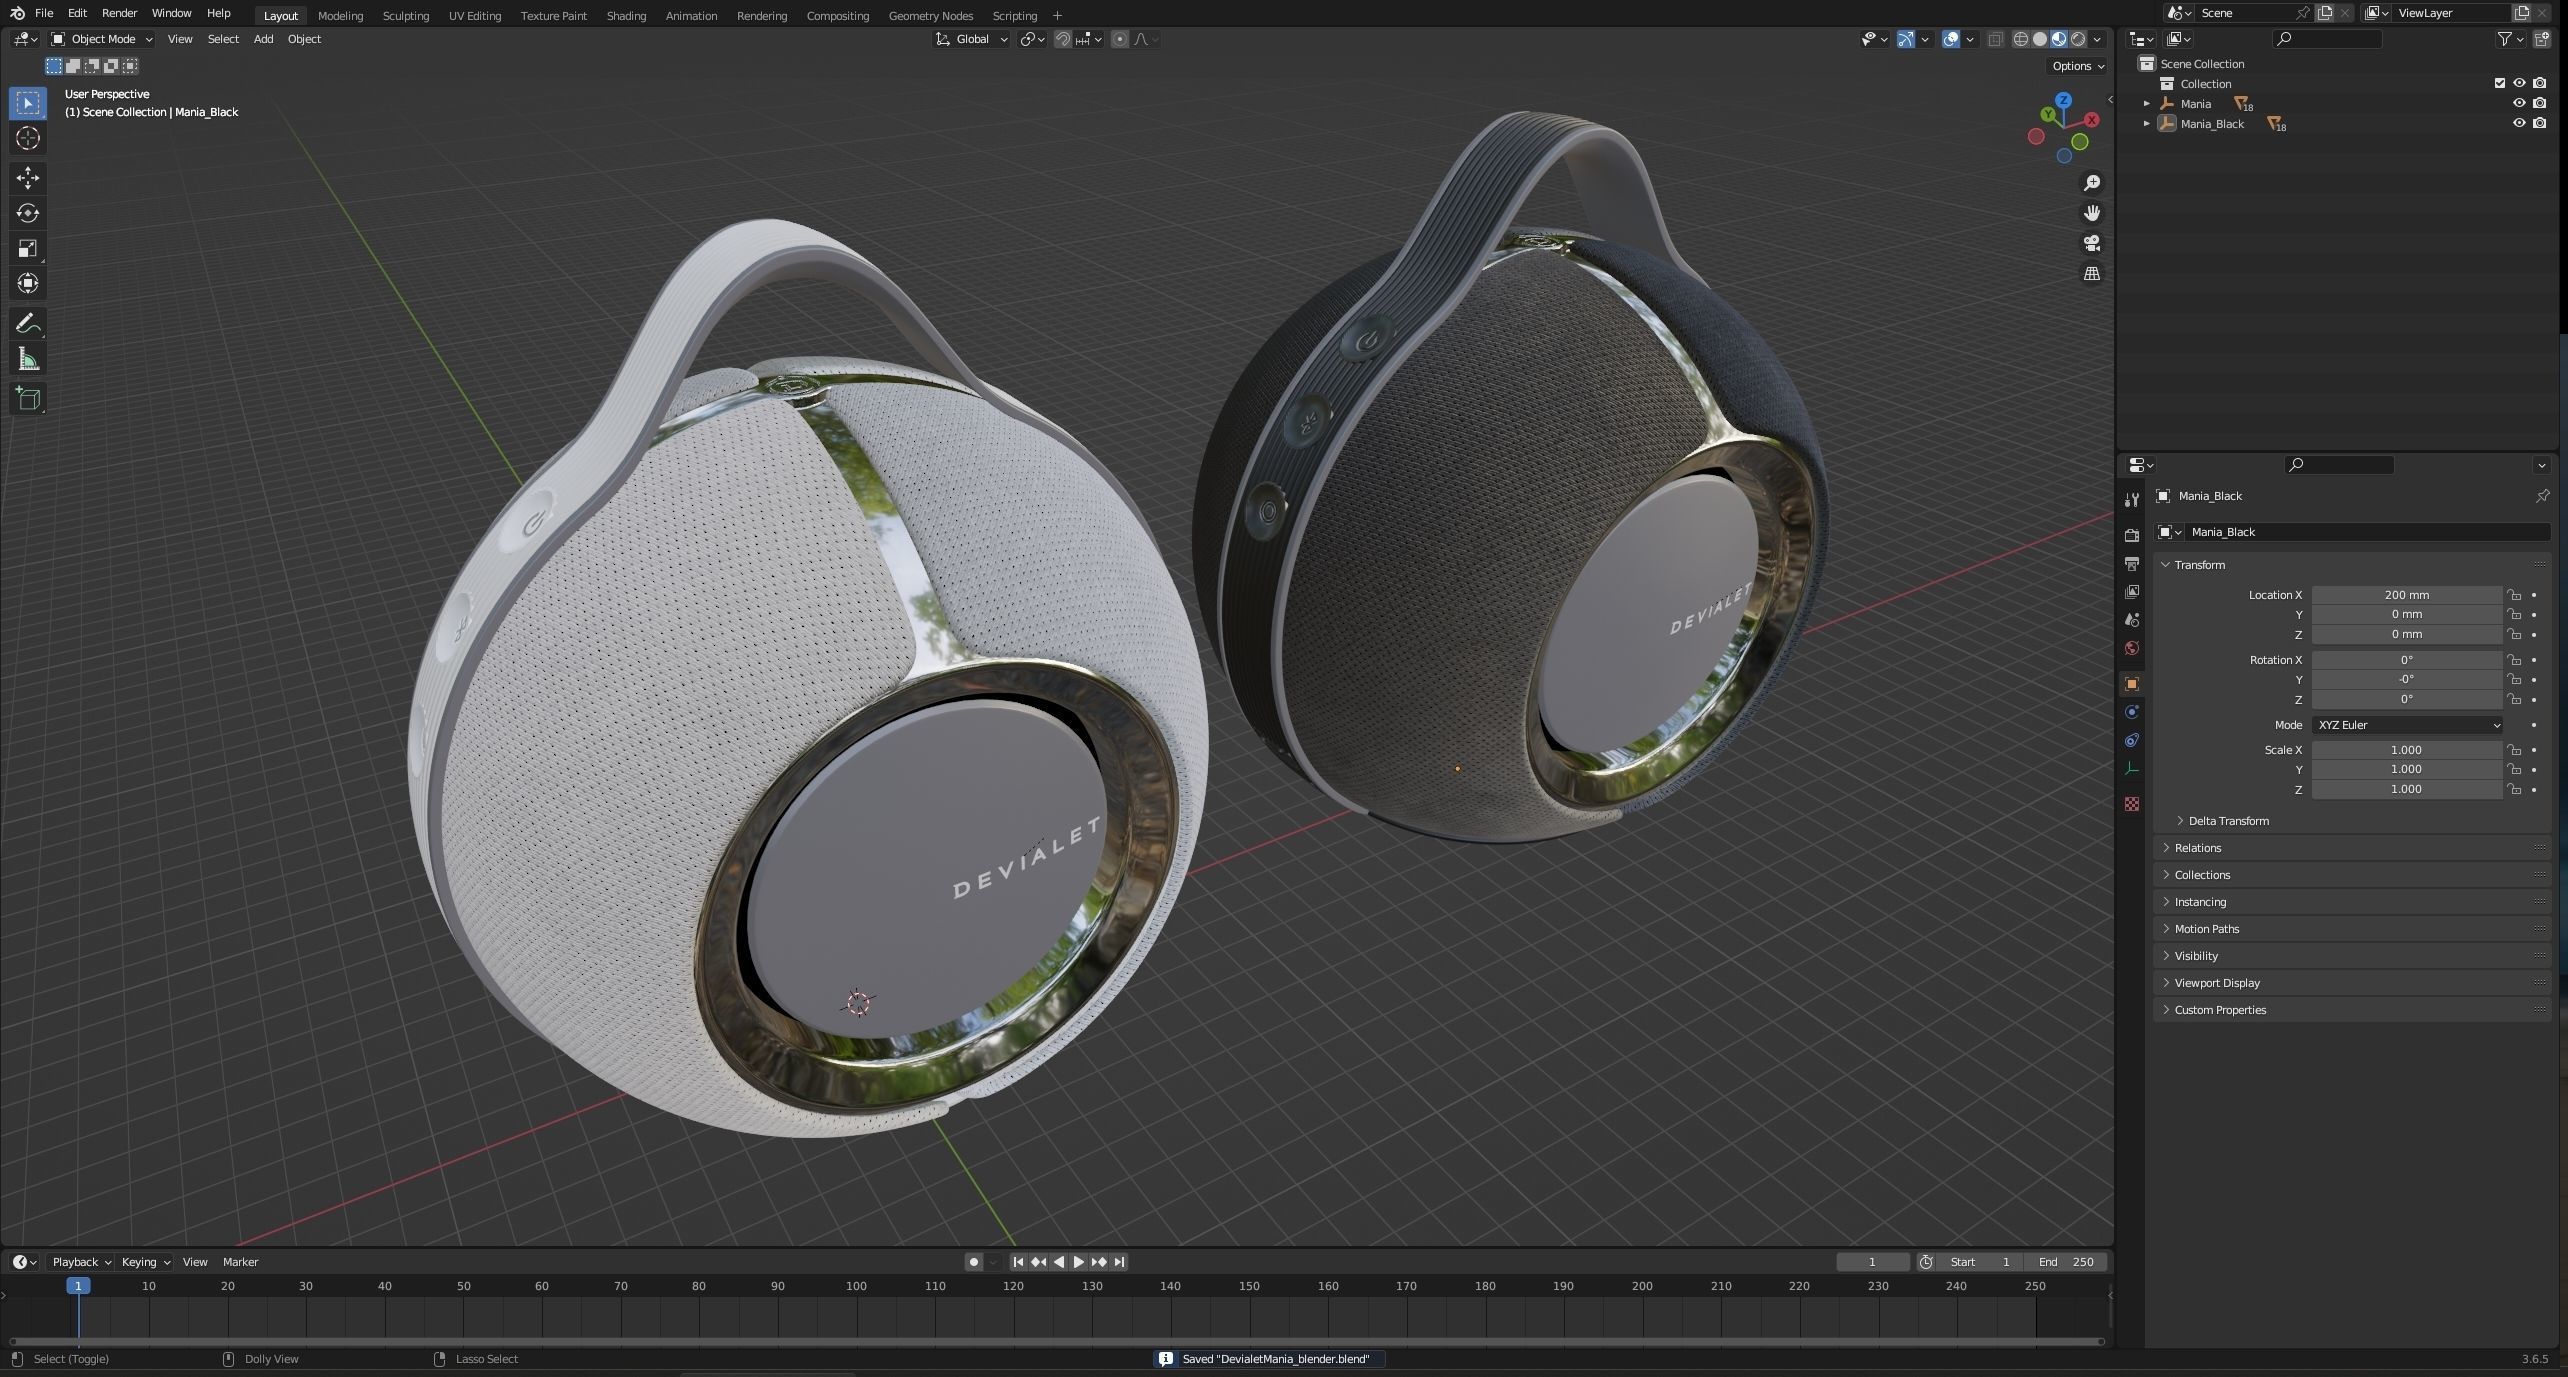The height and width of the screenshot is (1377, 2568).
Task: Play the animation forward
Action: (1078, 1262)
